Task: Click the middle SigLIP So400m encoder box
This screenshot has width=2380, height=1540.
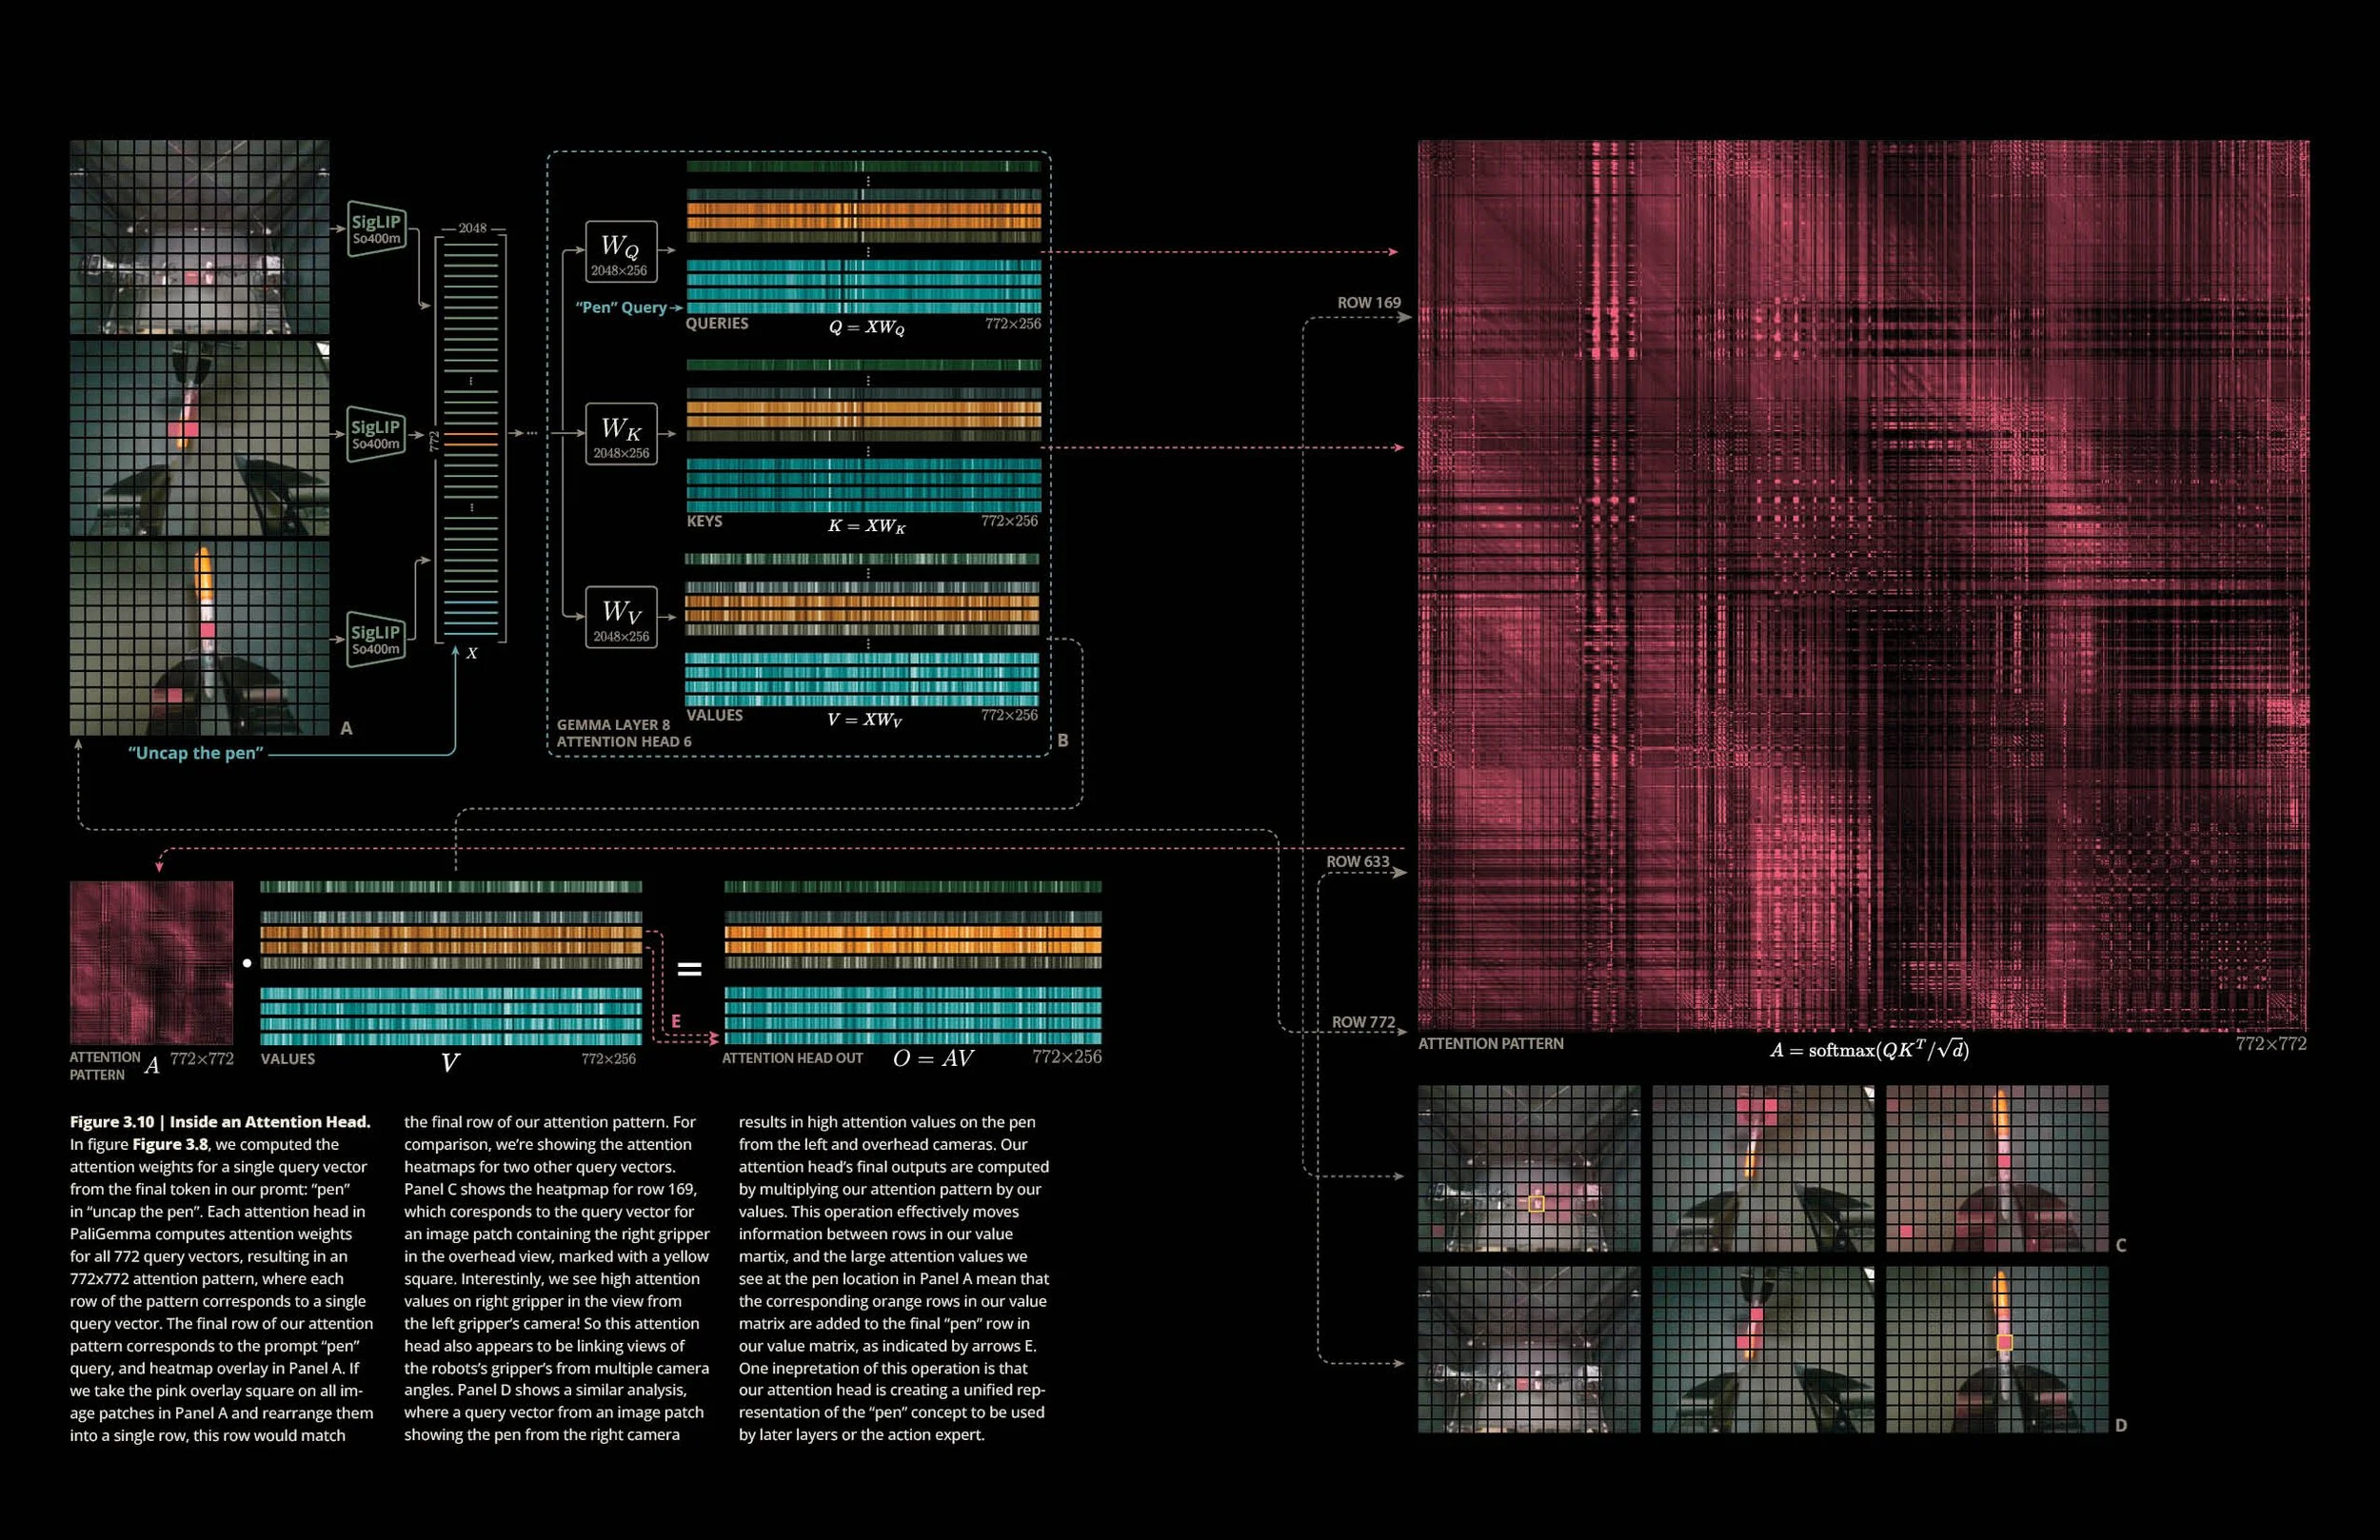Action: 377,434
